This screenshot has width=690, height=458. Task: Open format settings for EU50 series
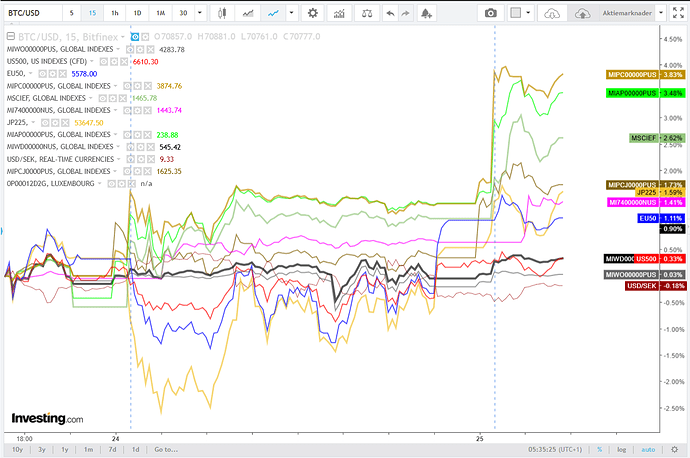(52, 73)
